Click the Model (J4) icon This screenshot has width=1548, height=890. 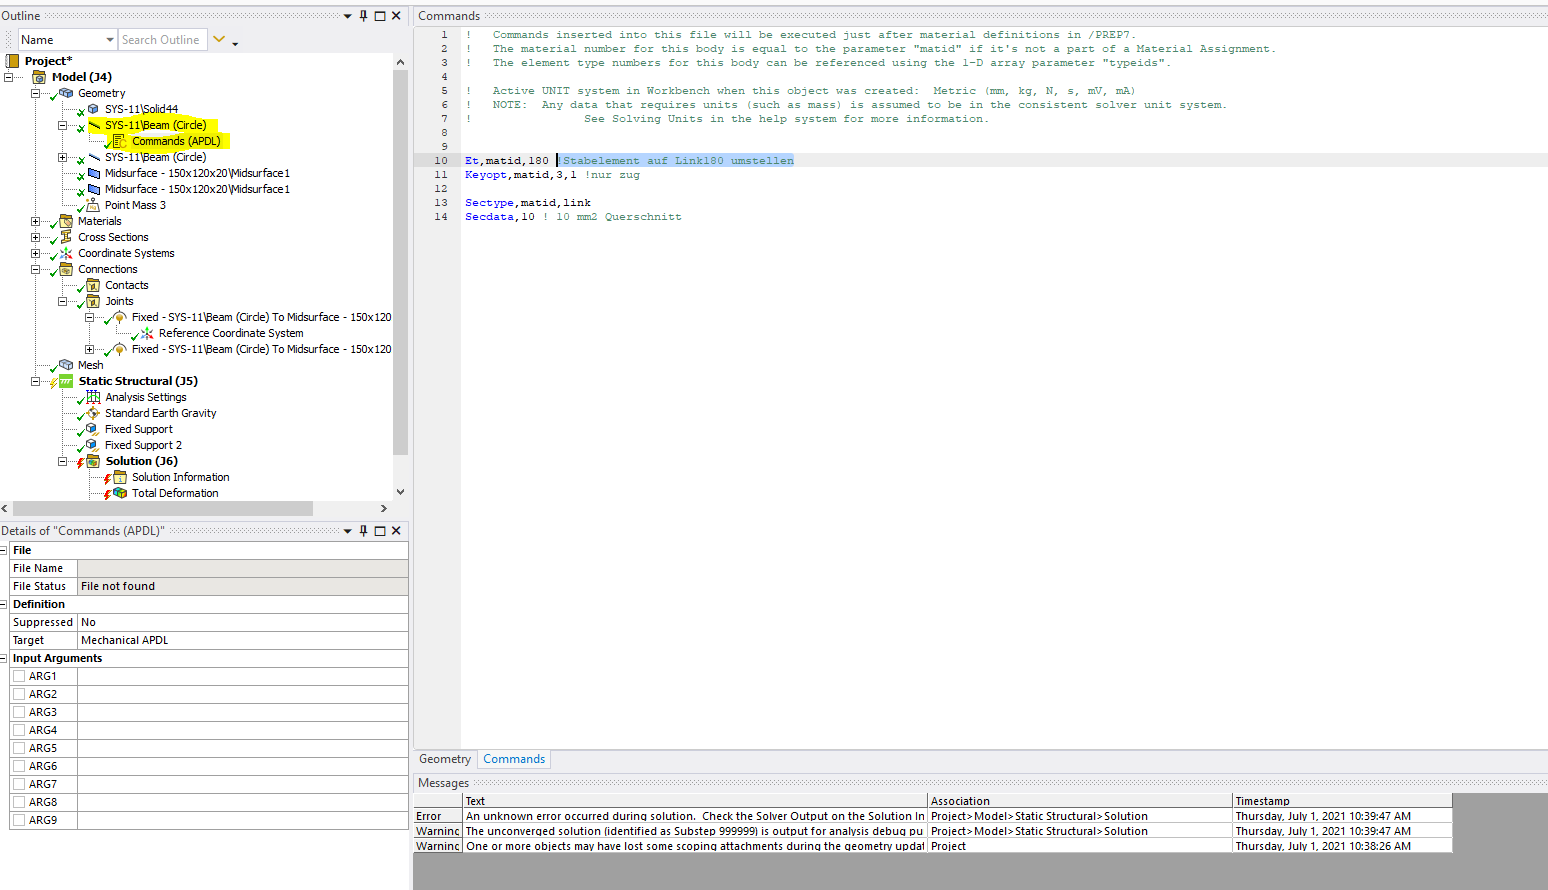tap(39, 77)
